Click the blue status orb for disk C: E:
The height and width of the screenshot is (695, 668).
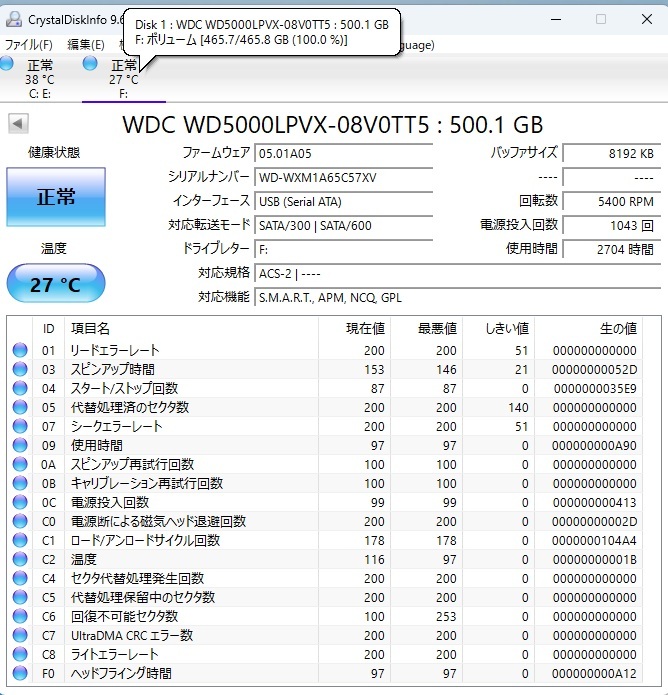[x=7, y=63]
